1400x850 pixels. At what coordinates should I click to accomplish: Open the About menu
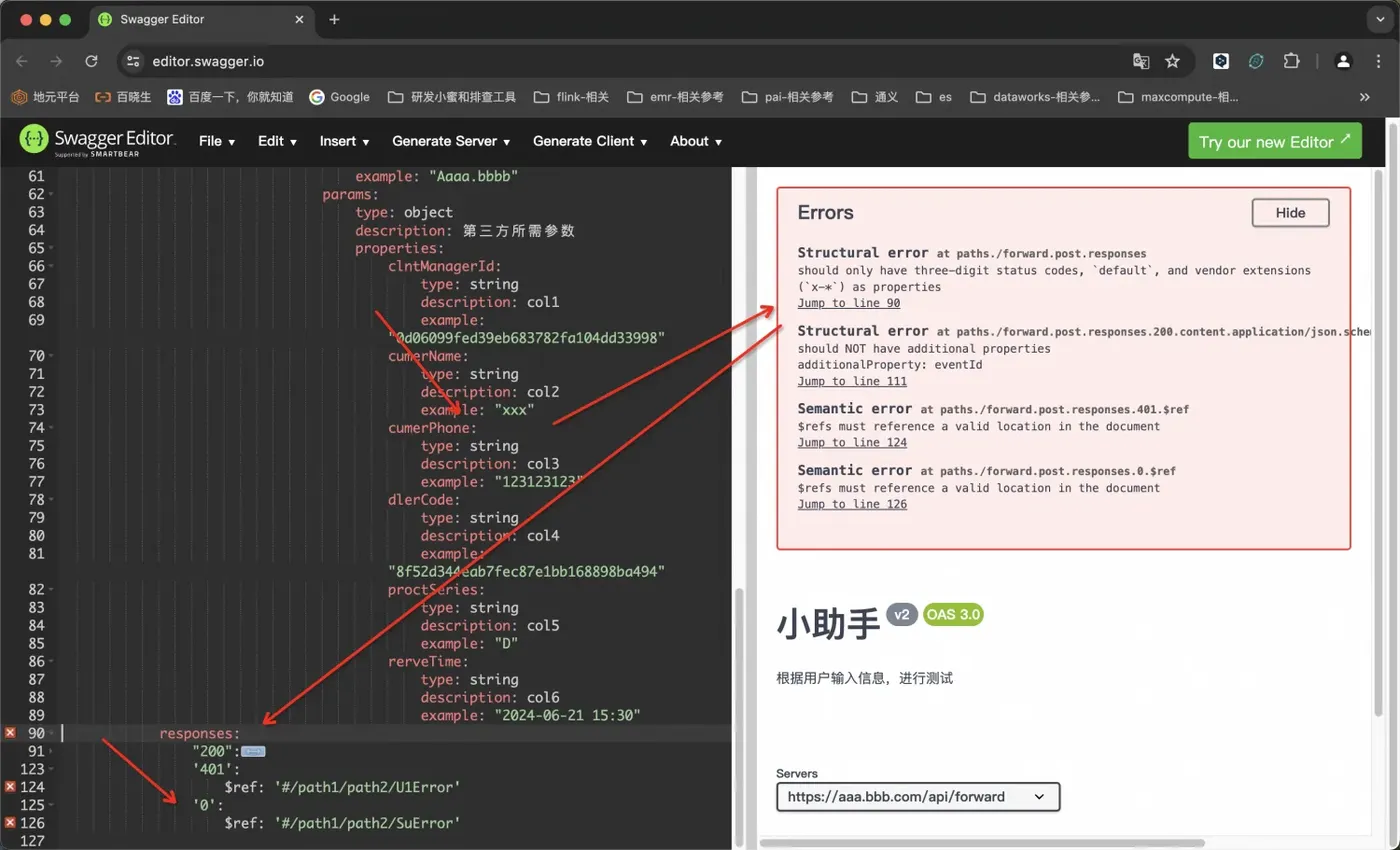[x=696, y=141]
